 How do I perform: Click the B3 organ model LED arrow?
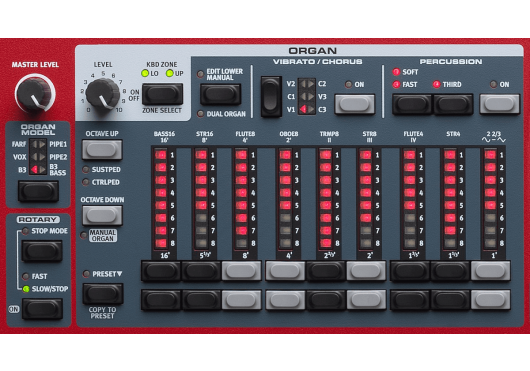(34, 170)
